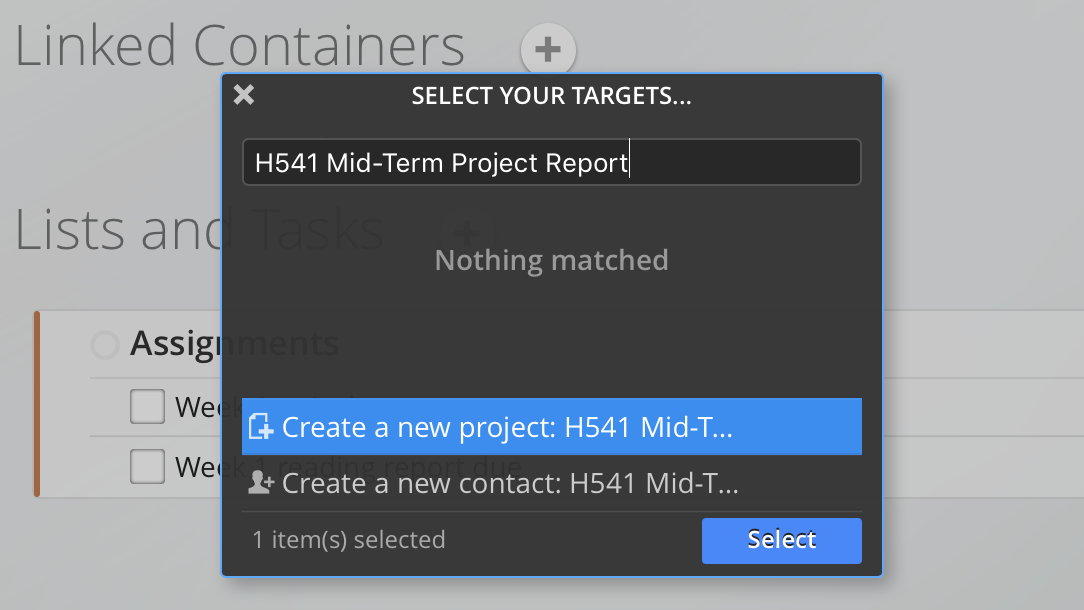Open the Assignments list title
This screenshot has height=610, width=1084.
coord(234,344)
